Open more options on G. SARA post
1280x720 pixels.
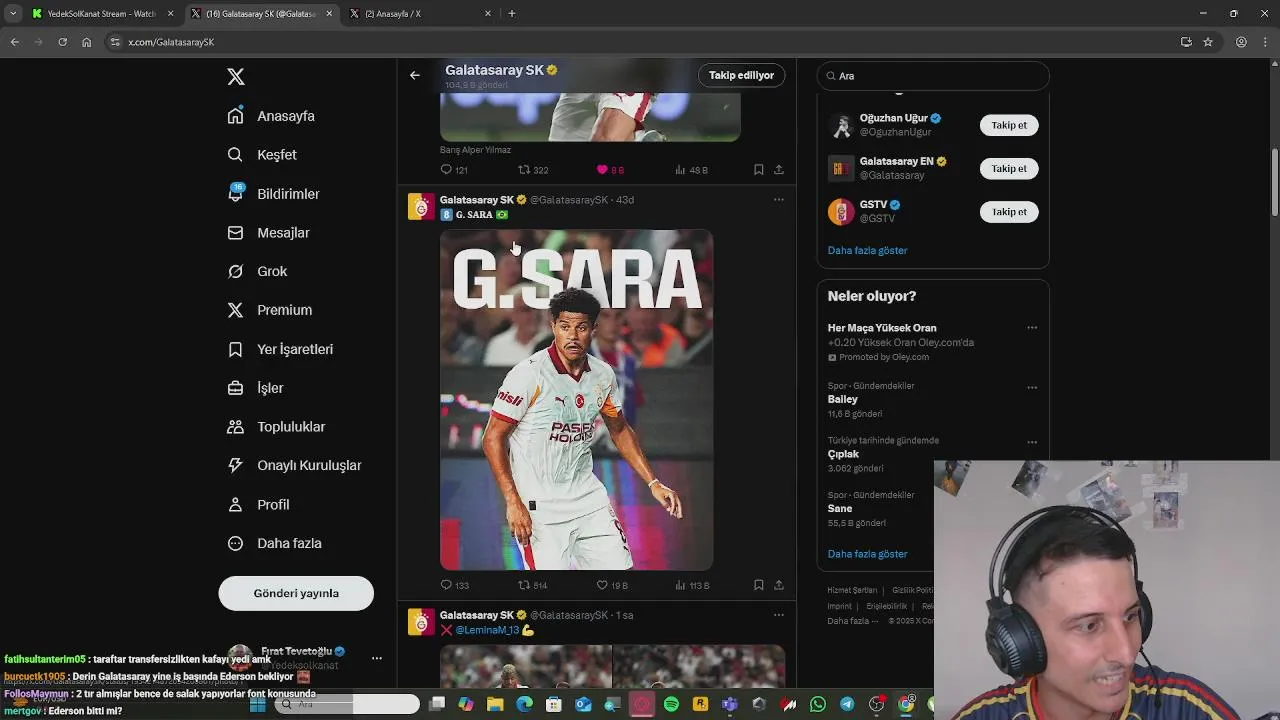(779, 200)
